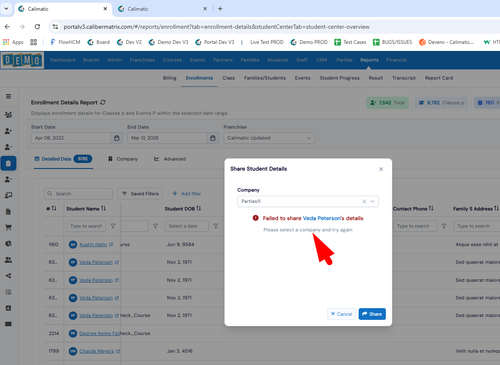Viewport: 500px width, 365px height.
Task: Sort by Contact Phone column
Action: [x=431, y=208]
